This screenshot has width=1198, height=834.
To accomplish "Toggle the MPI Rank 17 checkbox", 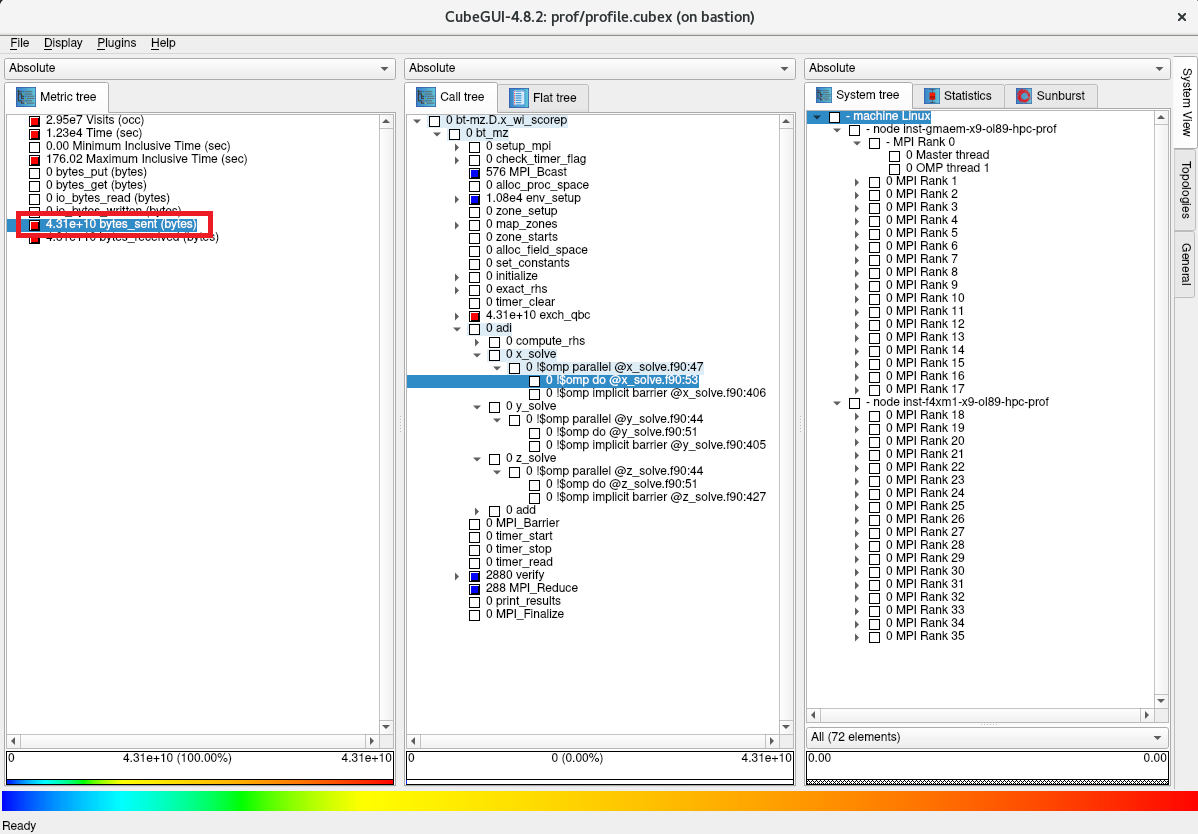I will click(x=874, y=390).
